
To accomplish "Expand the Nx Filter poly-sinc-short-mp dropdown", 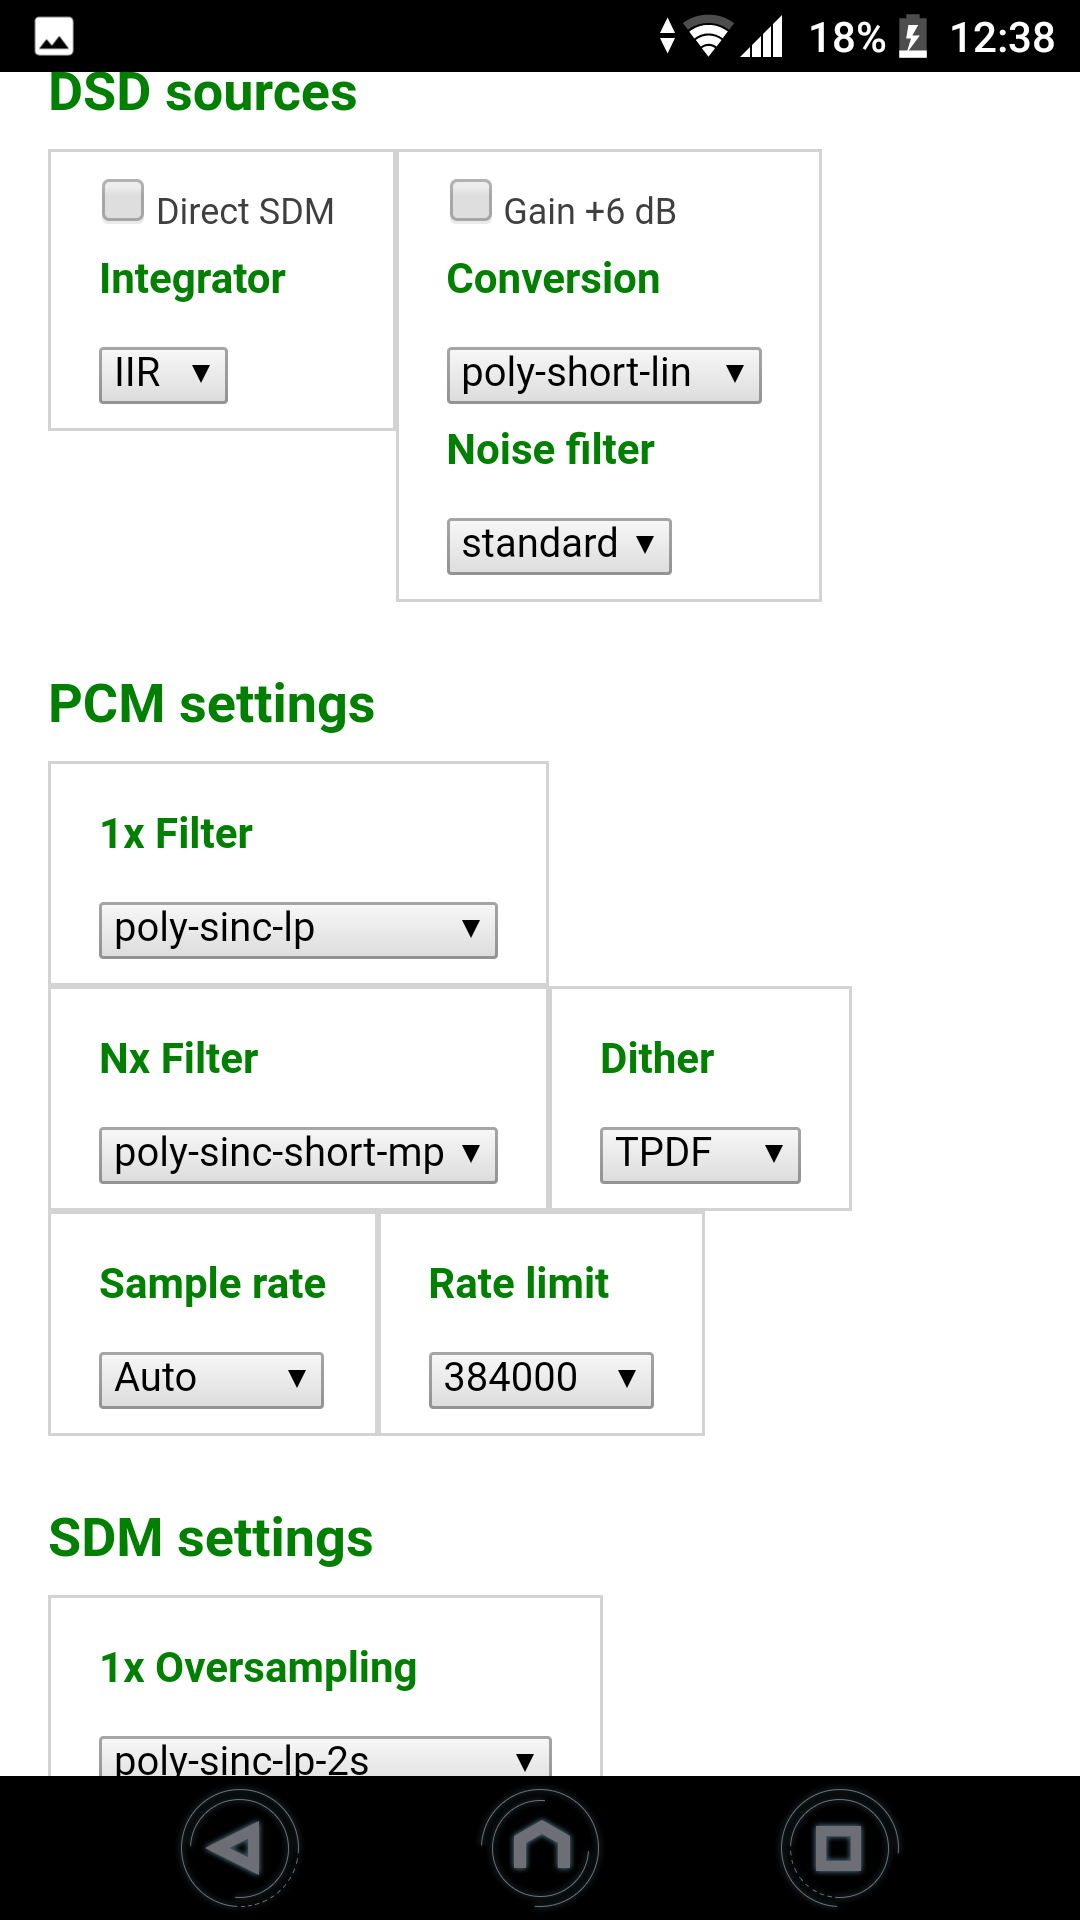I will tap(298, 1155).
